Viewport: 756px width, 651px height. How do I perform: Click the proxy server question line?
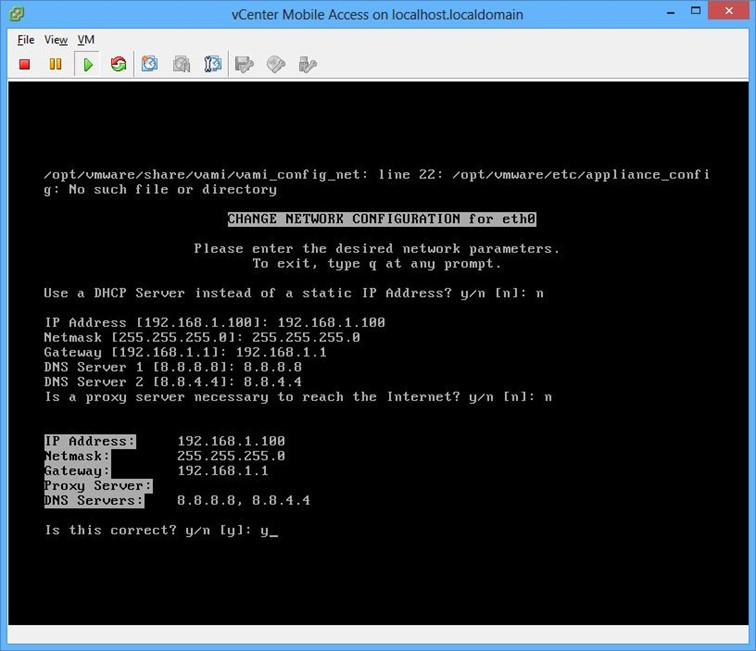pos(298,397)
